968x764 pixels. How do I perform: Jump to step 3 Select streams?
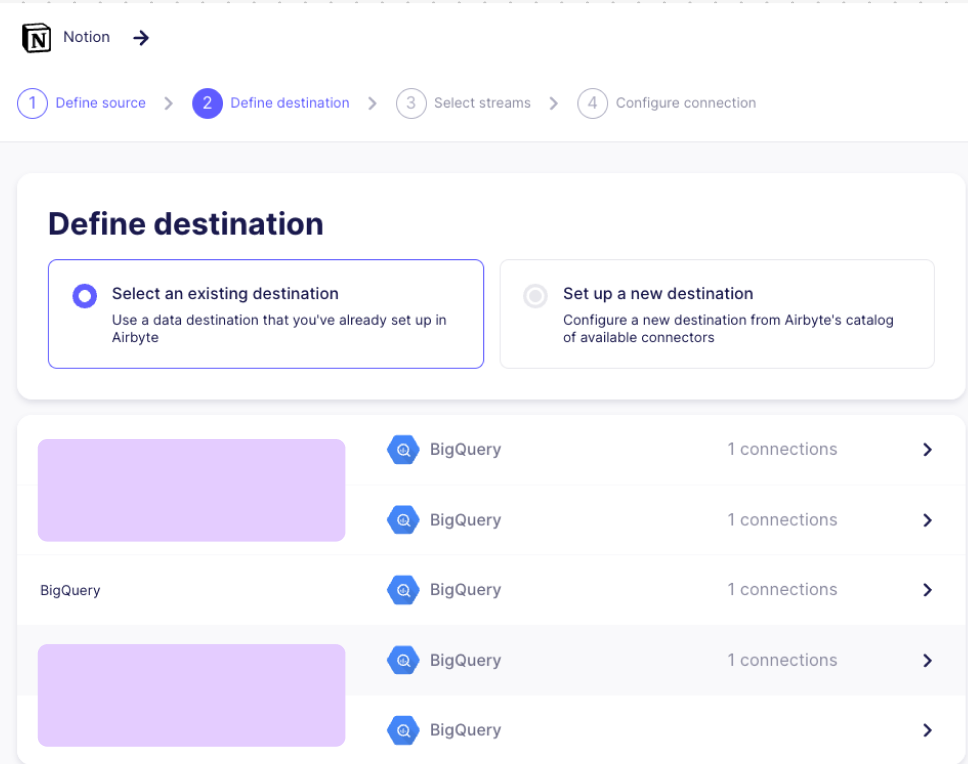tap(463, 103)
